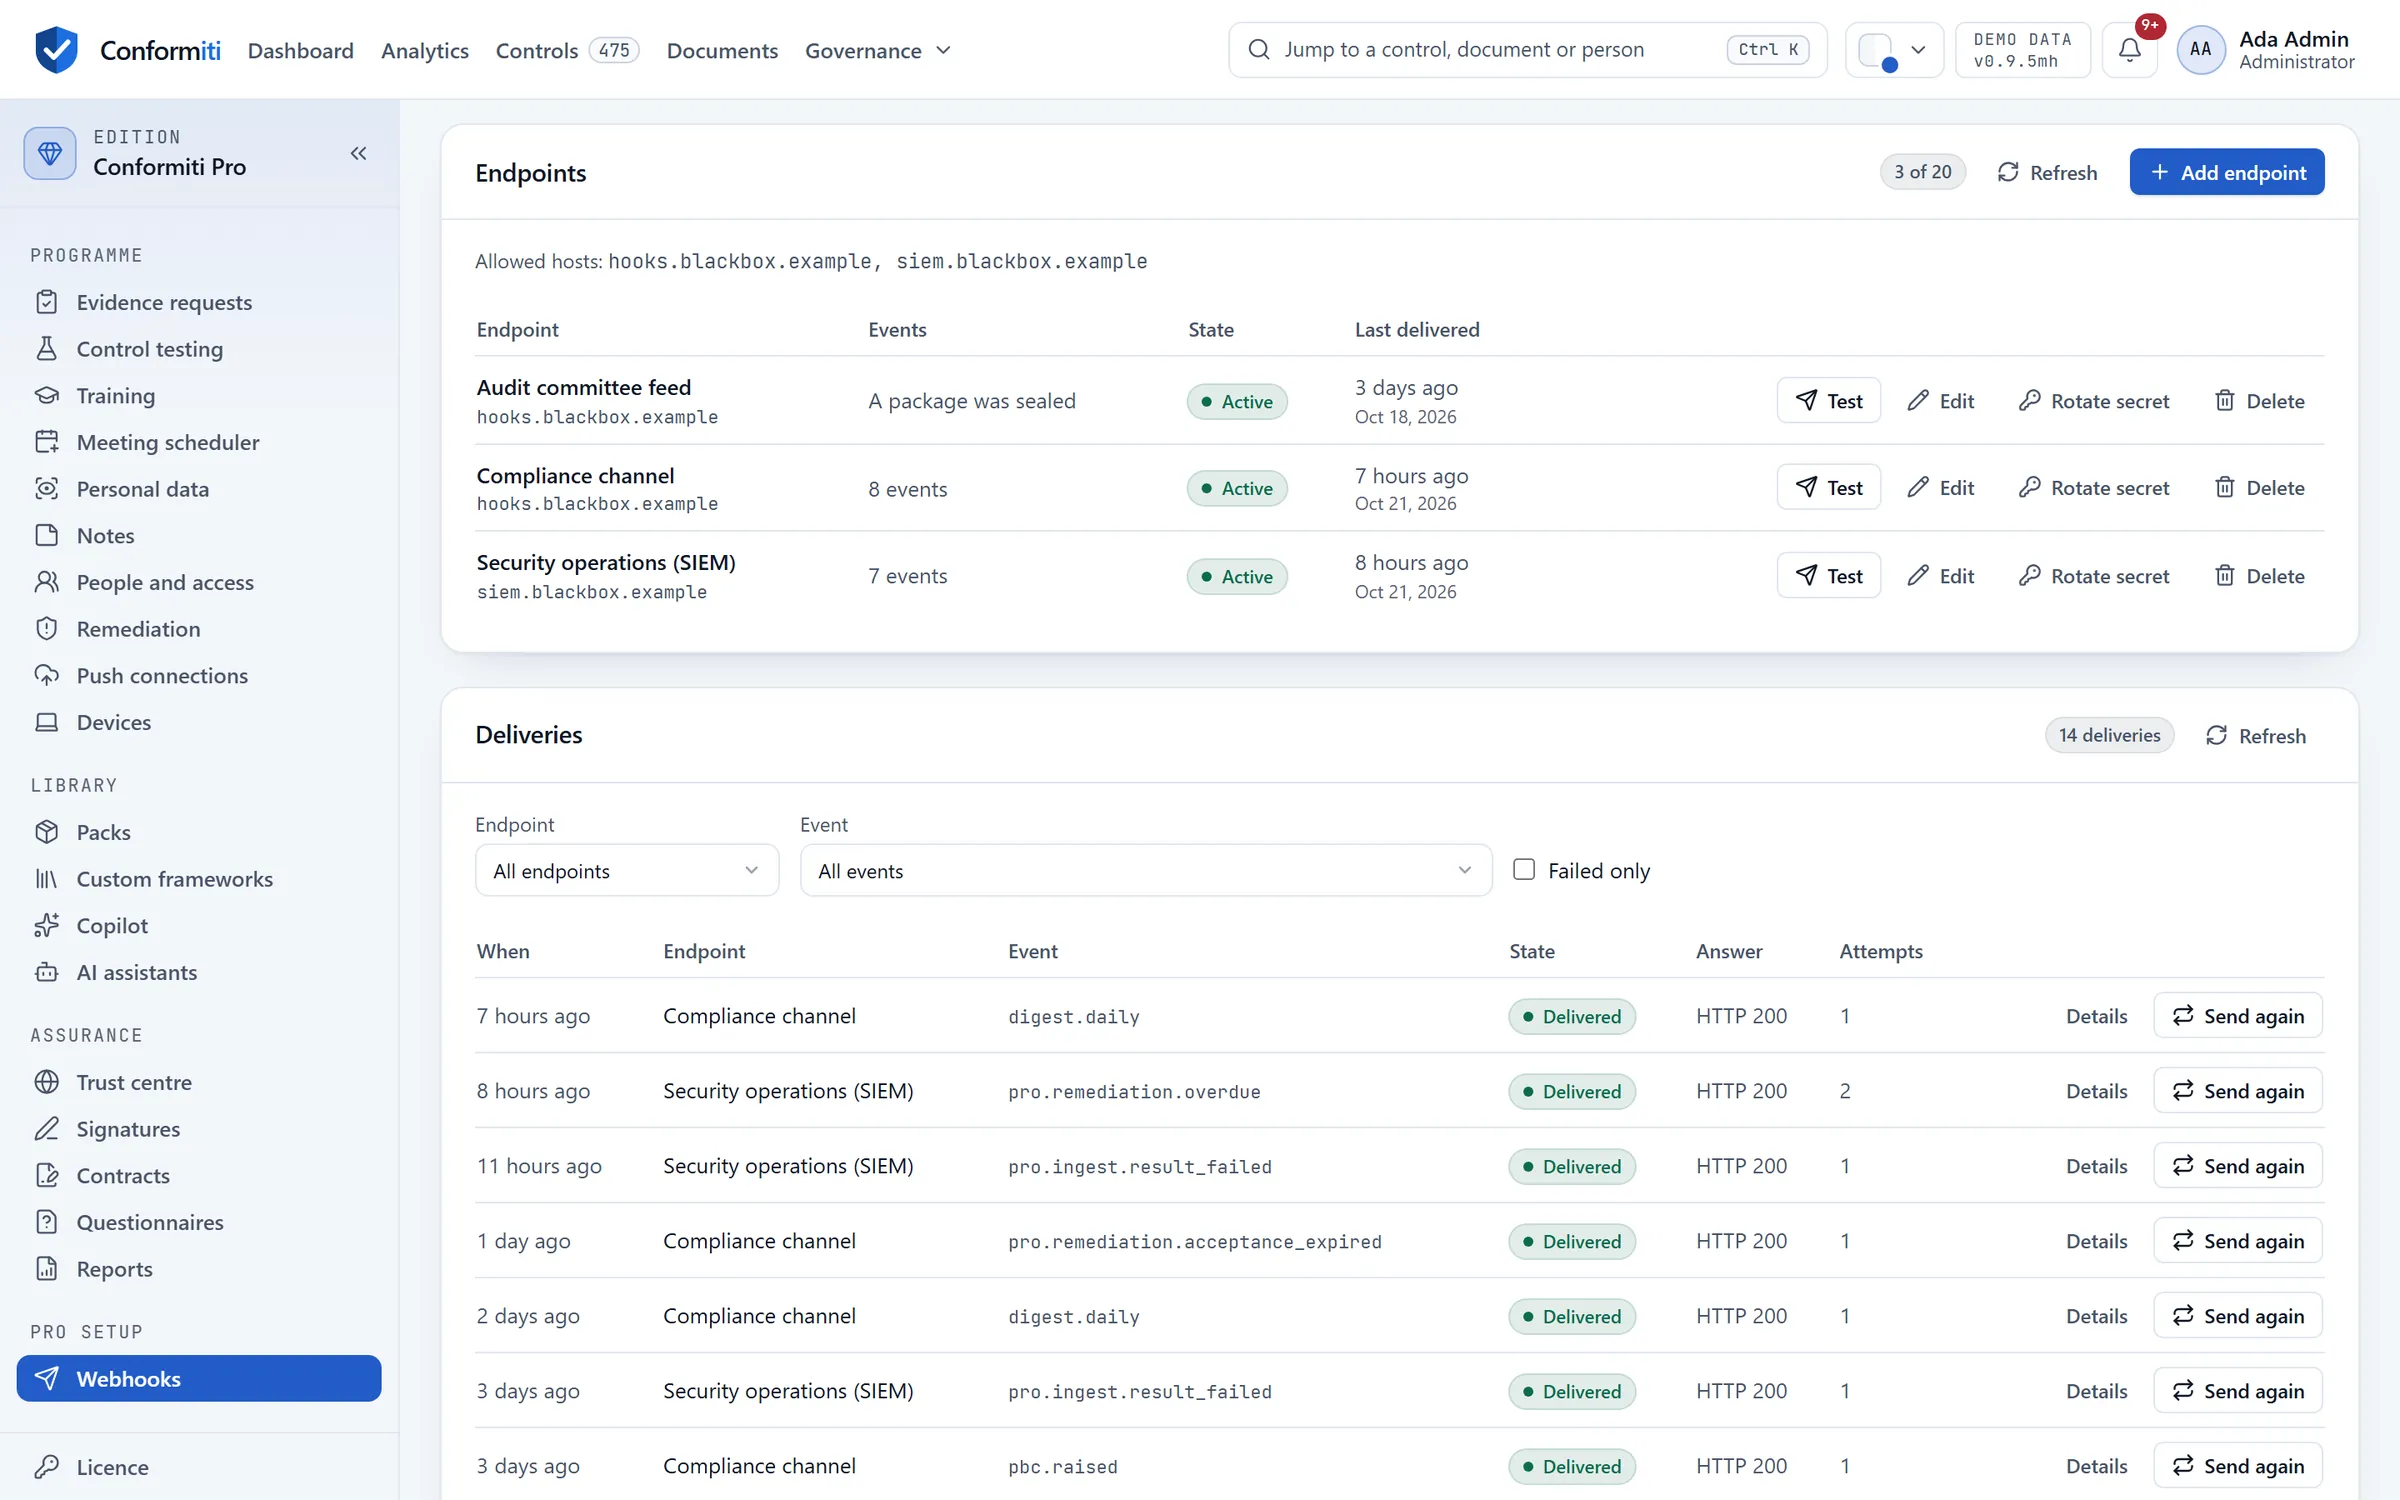Click the 3 of 20 endpoints counter
2400x1500 pixels.
tap(1923, 172)
